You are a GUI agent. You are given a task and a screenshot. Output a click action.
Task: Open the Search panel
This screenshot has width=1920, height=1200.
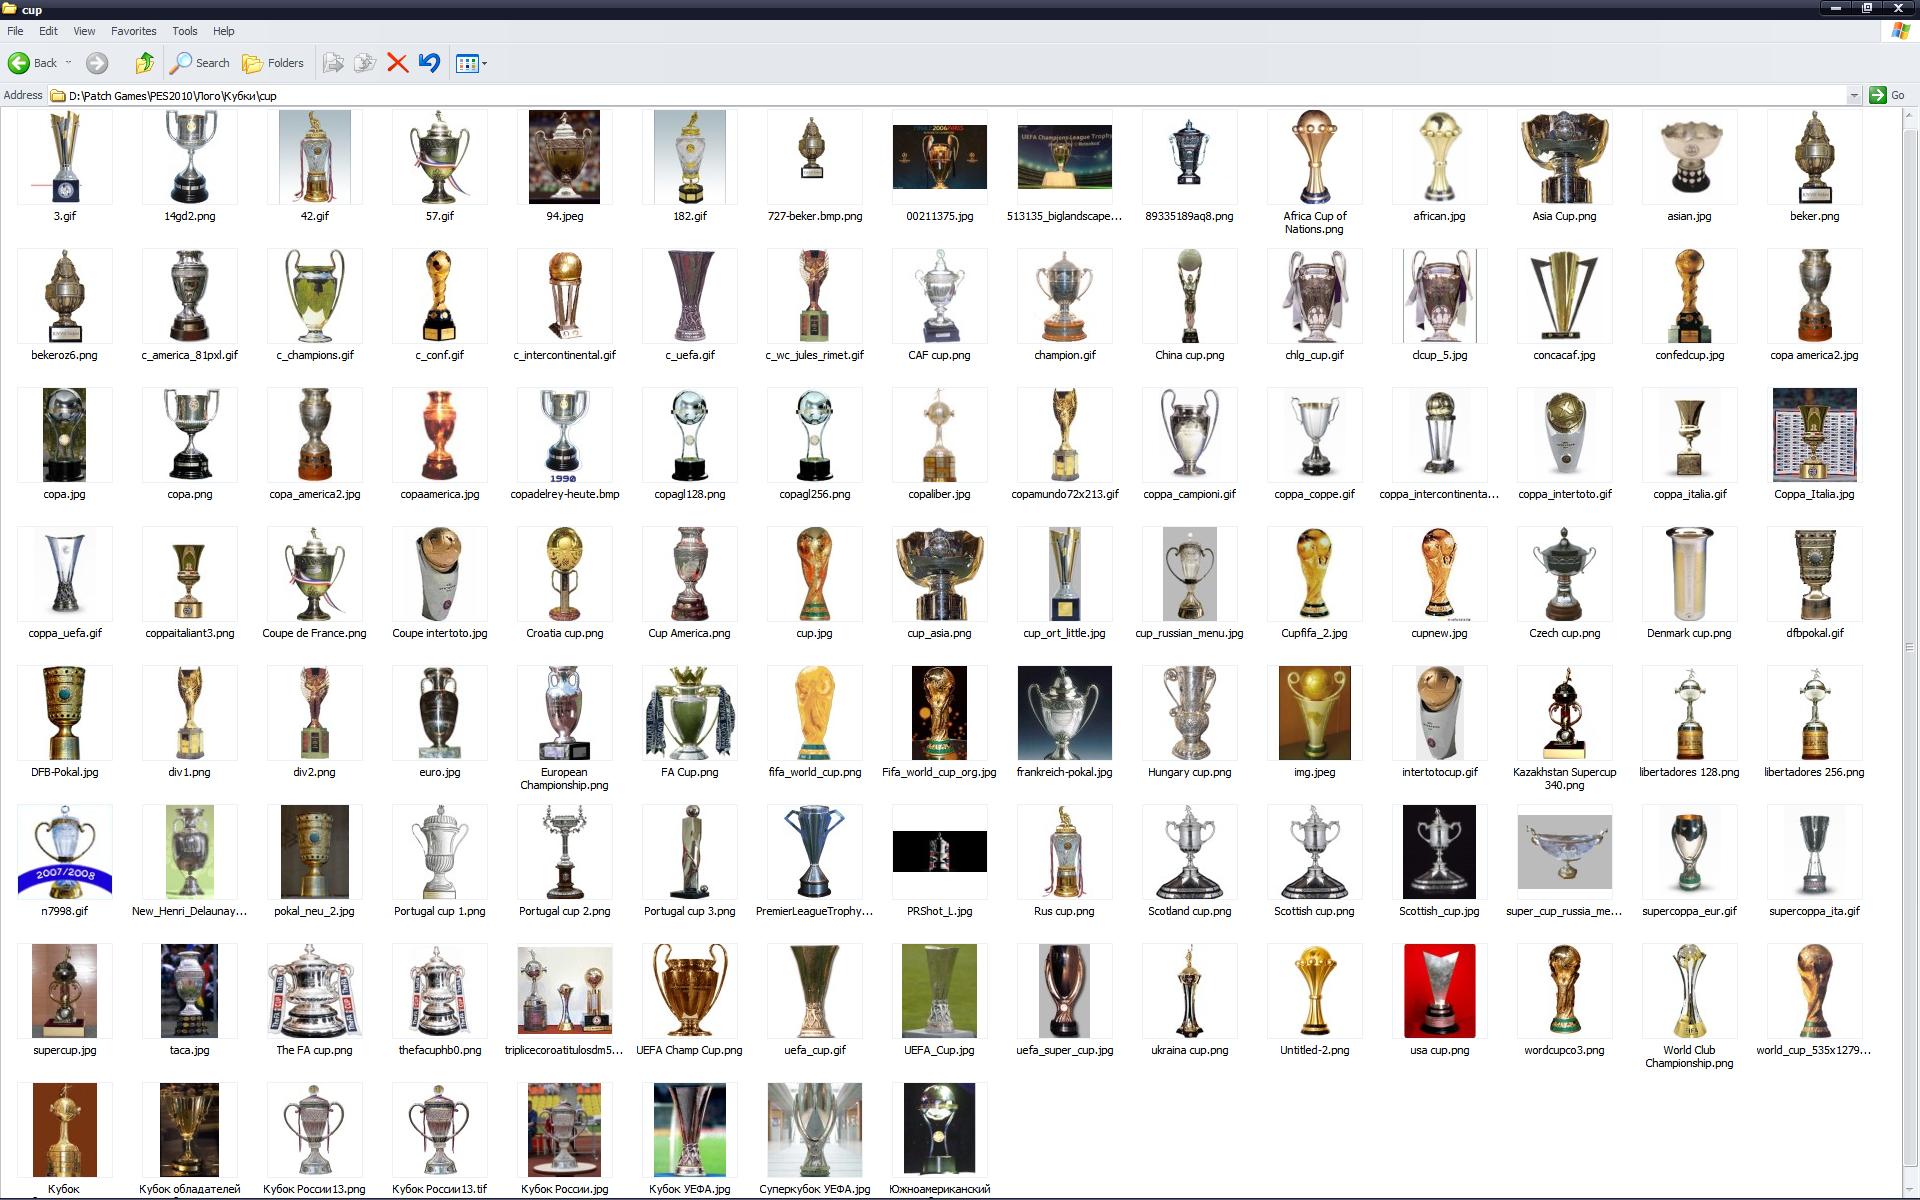201,63
